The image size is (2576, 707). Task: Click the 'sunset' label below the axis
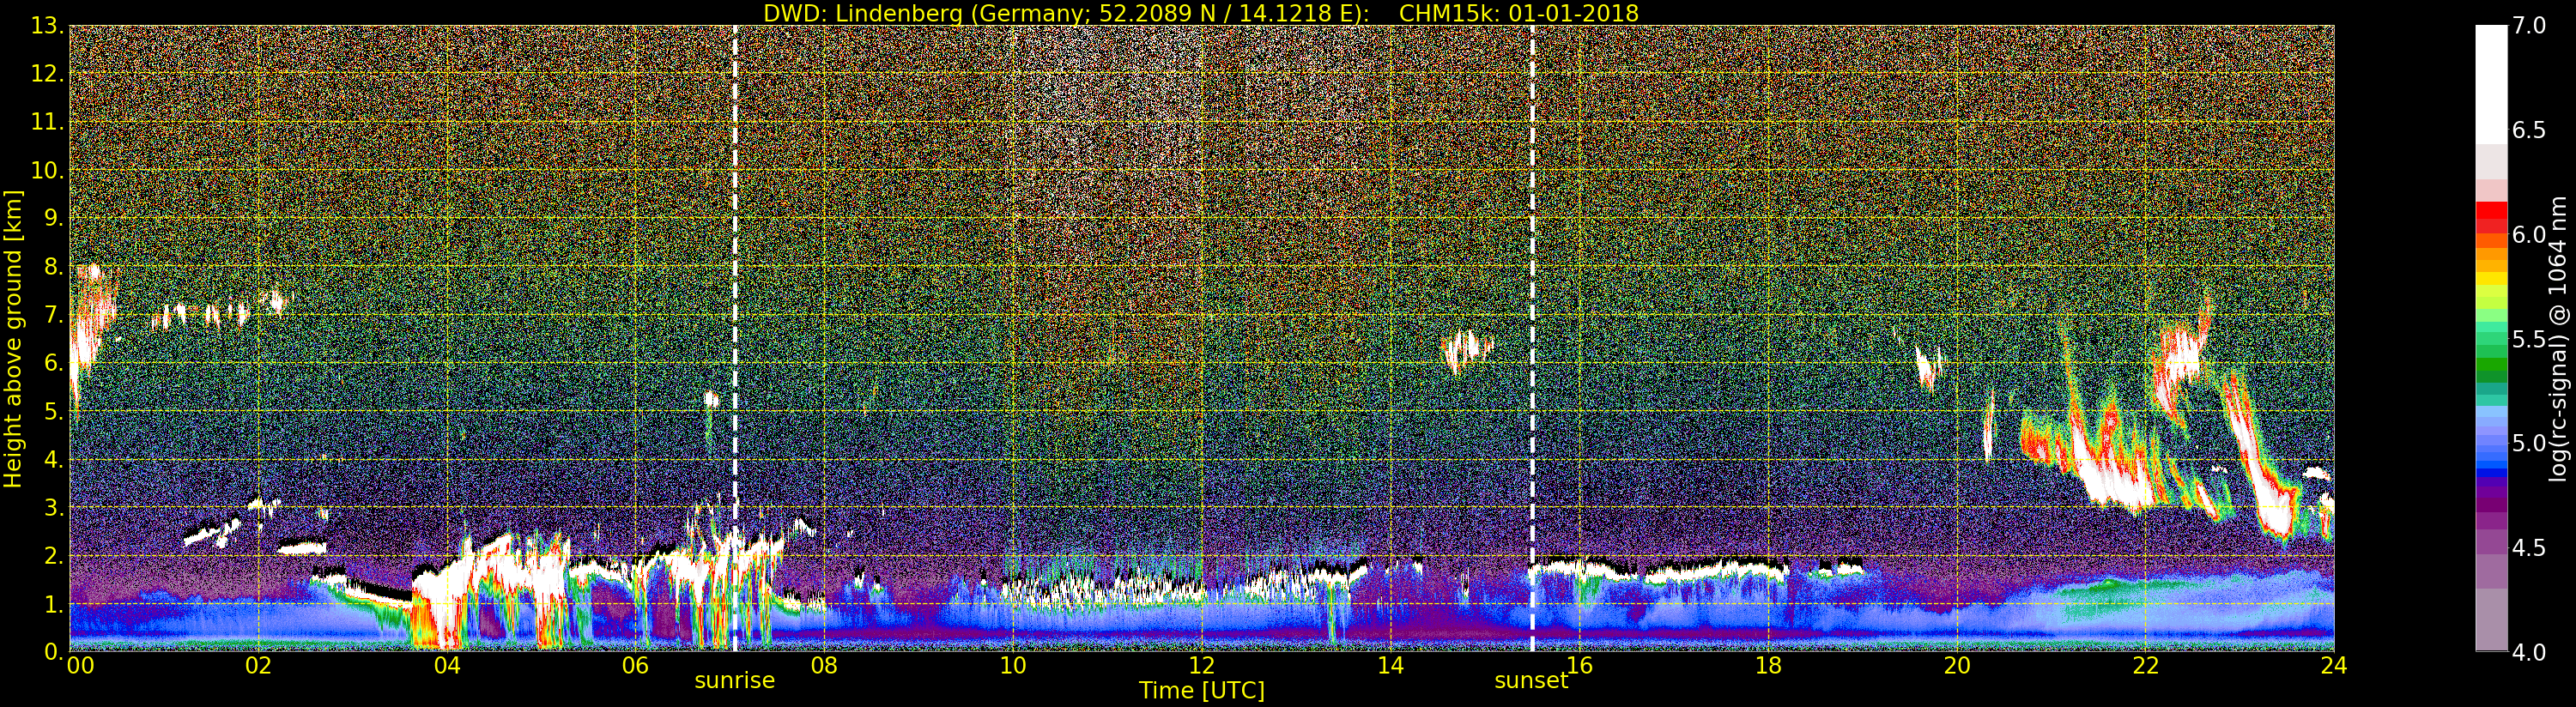point(1531,680)
